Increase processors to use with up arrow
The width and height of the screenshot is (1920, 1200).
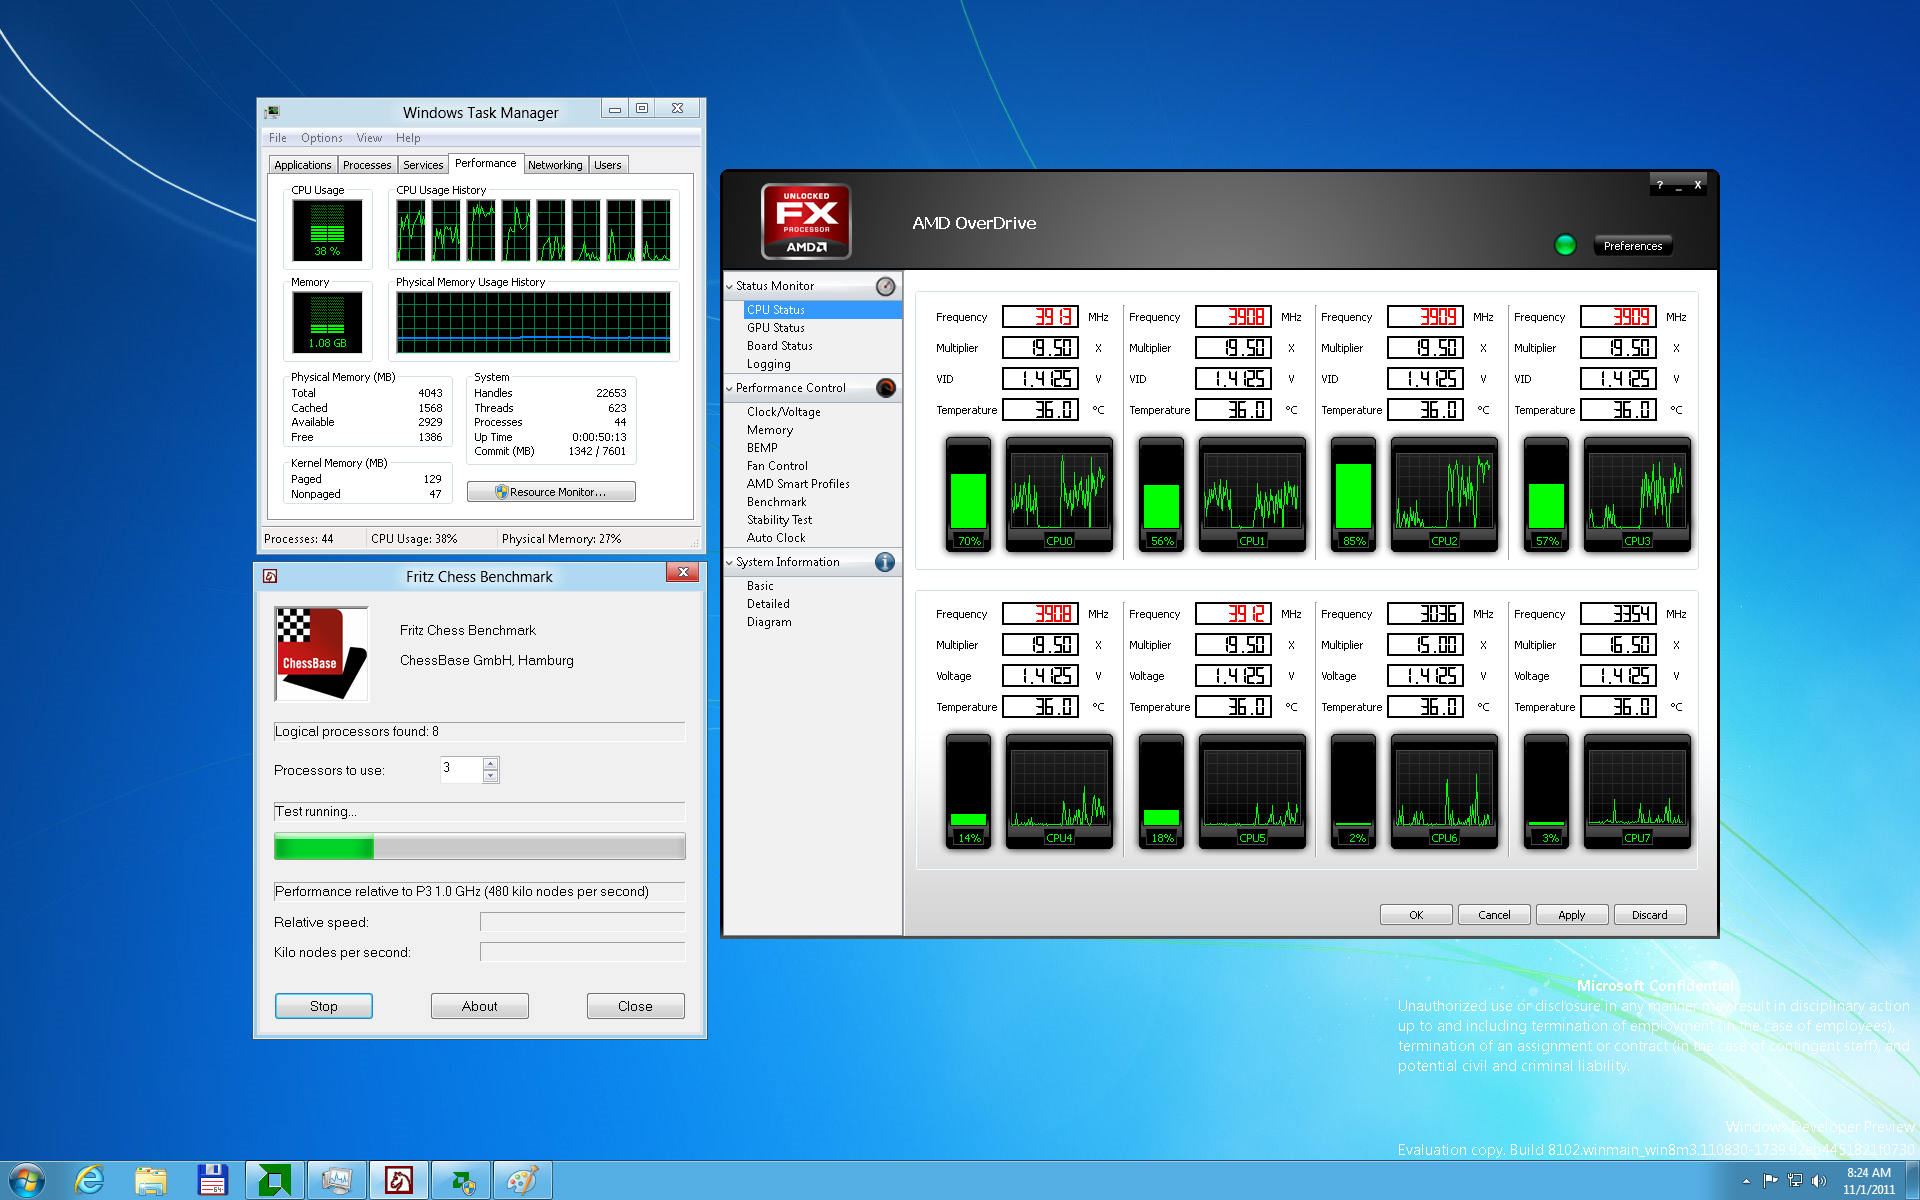click(x=490, y=764)
